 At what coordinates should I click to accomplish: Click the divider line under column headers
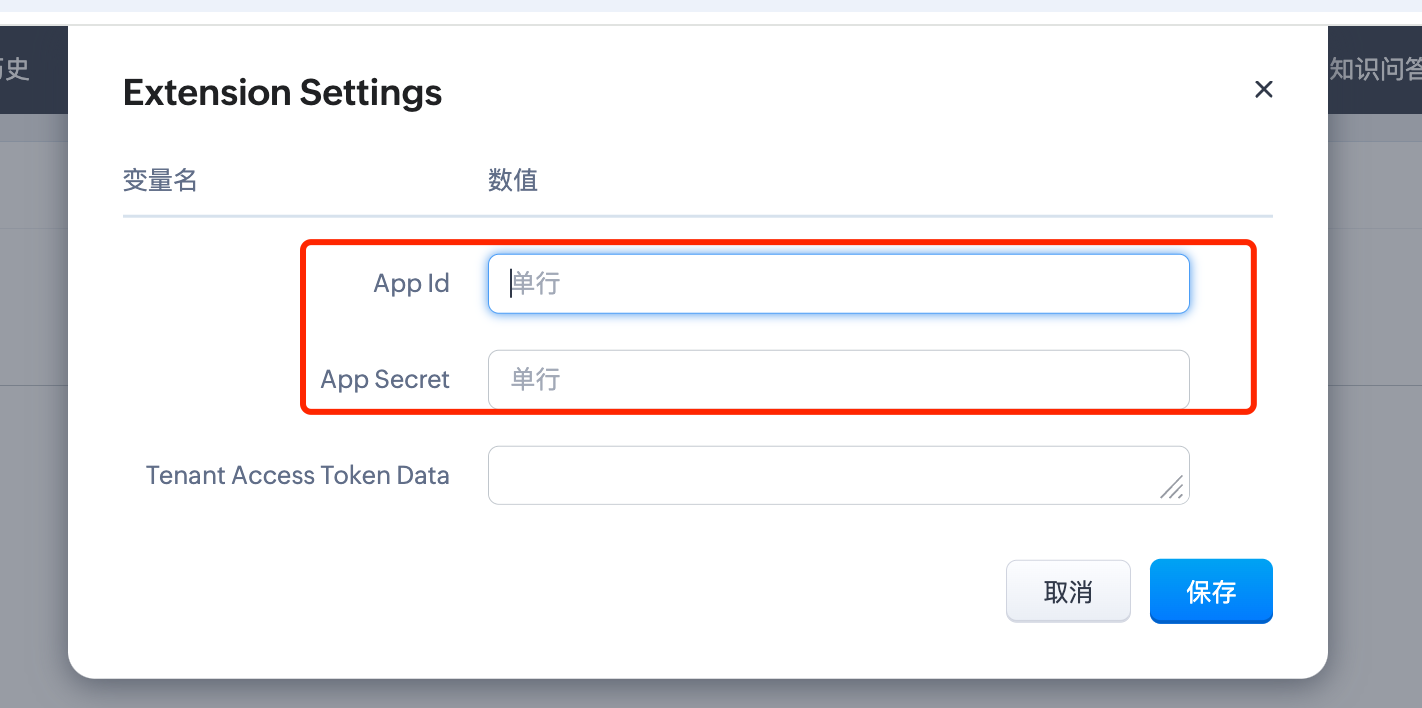[697, 216]
